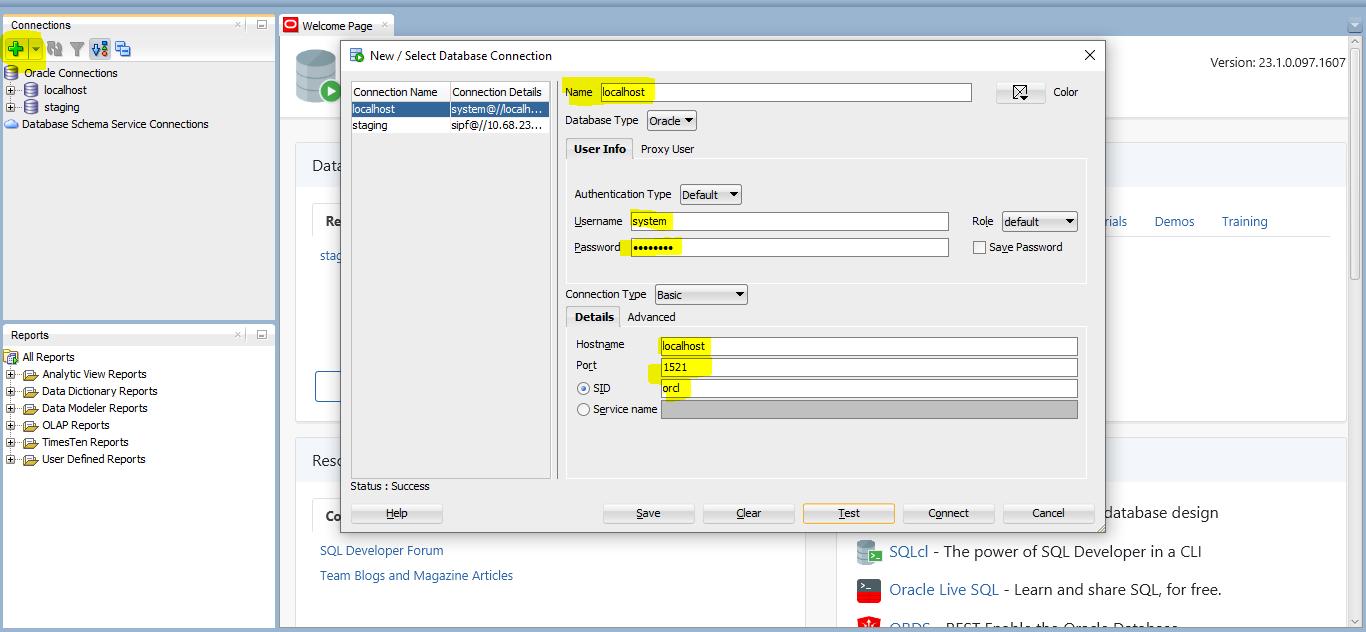1366x632 pixels.
Task: Switch to the Advanced tab
Action: click(651, 317)
